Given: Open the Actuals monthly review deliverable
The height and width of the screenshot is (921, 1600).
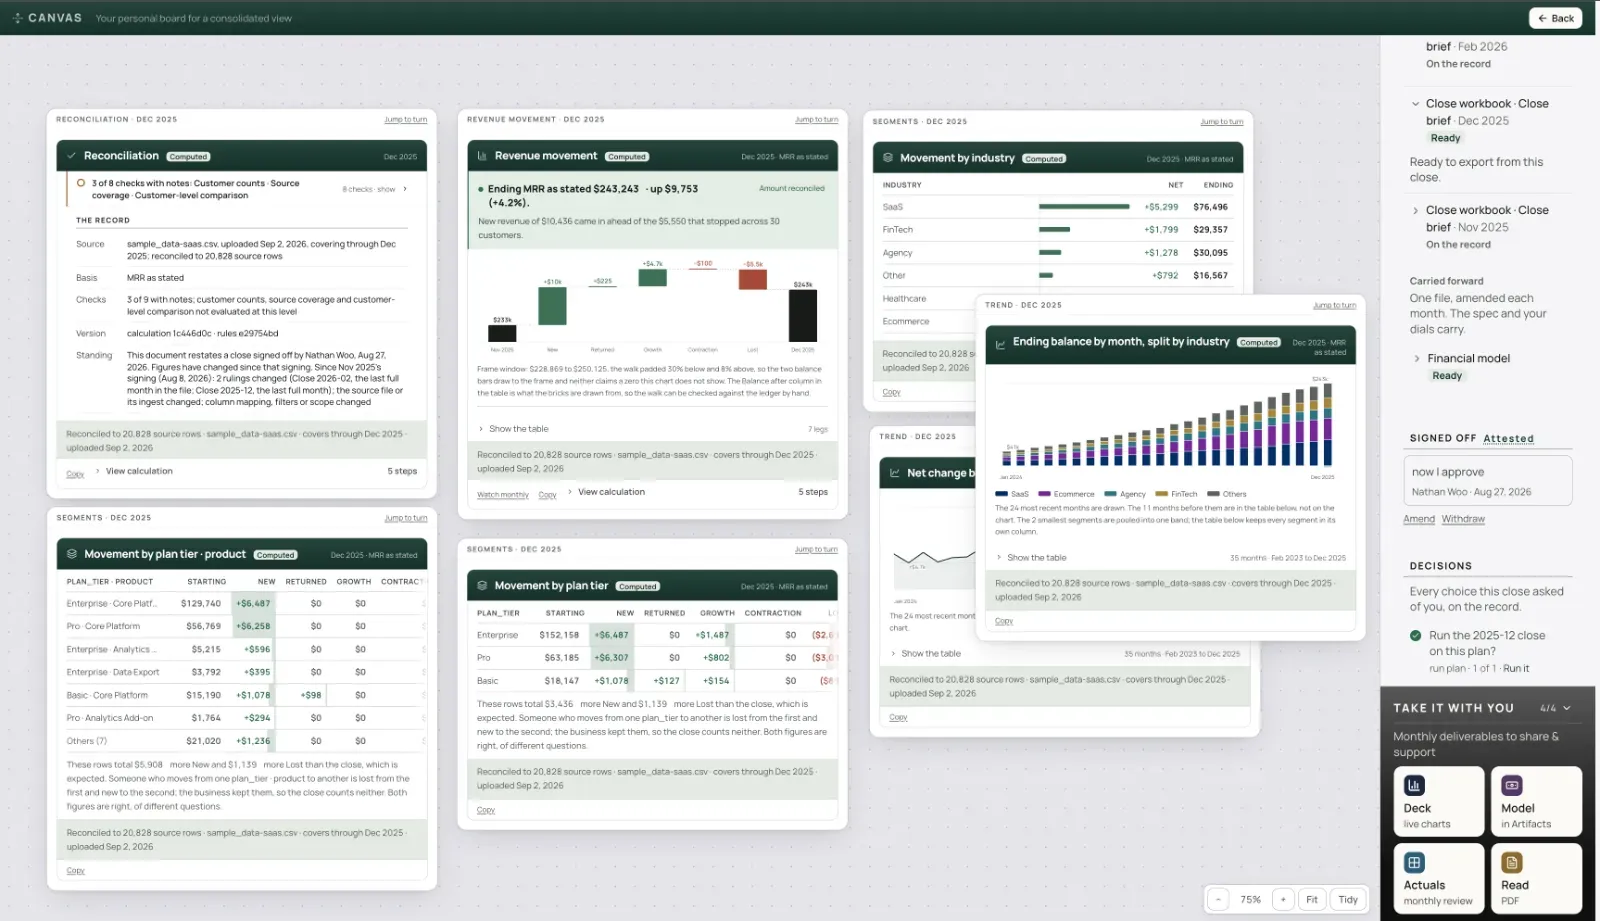Looking at the screenshot, I should click(x=1438, y=878).
